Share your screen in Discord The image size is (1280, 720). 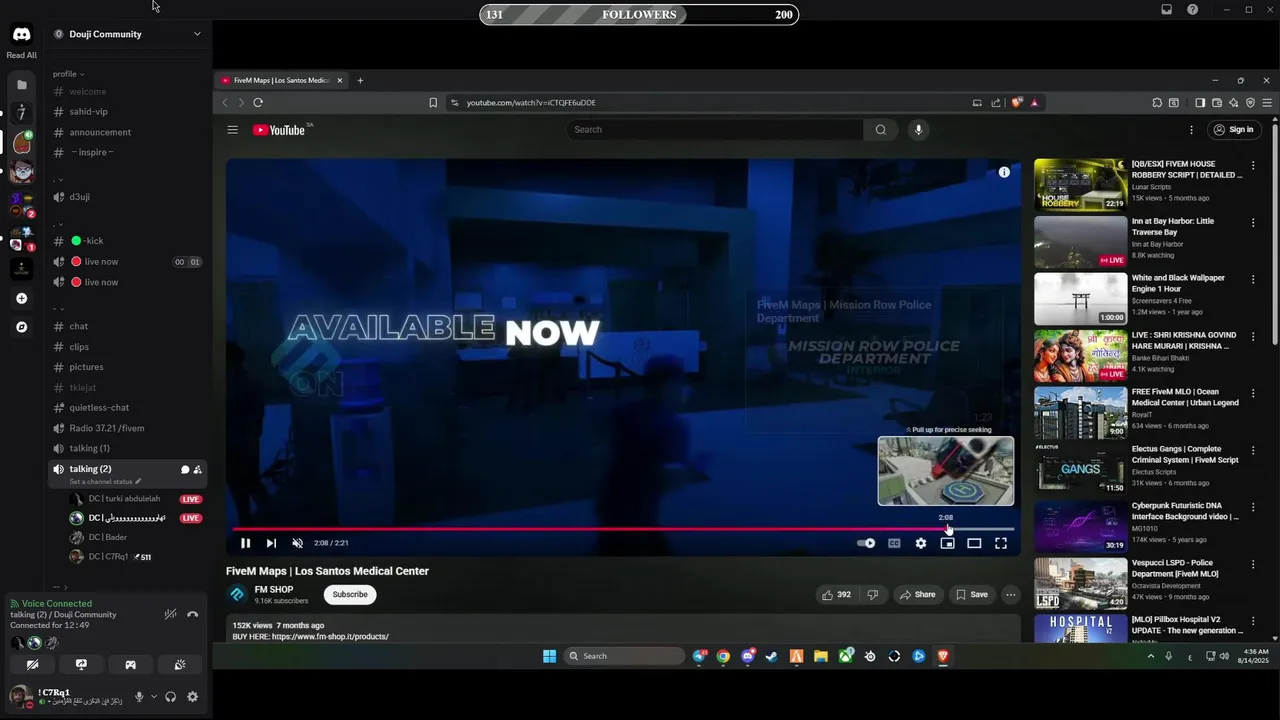point(81,664)
